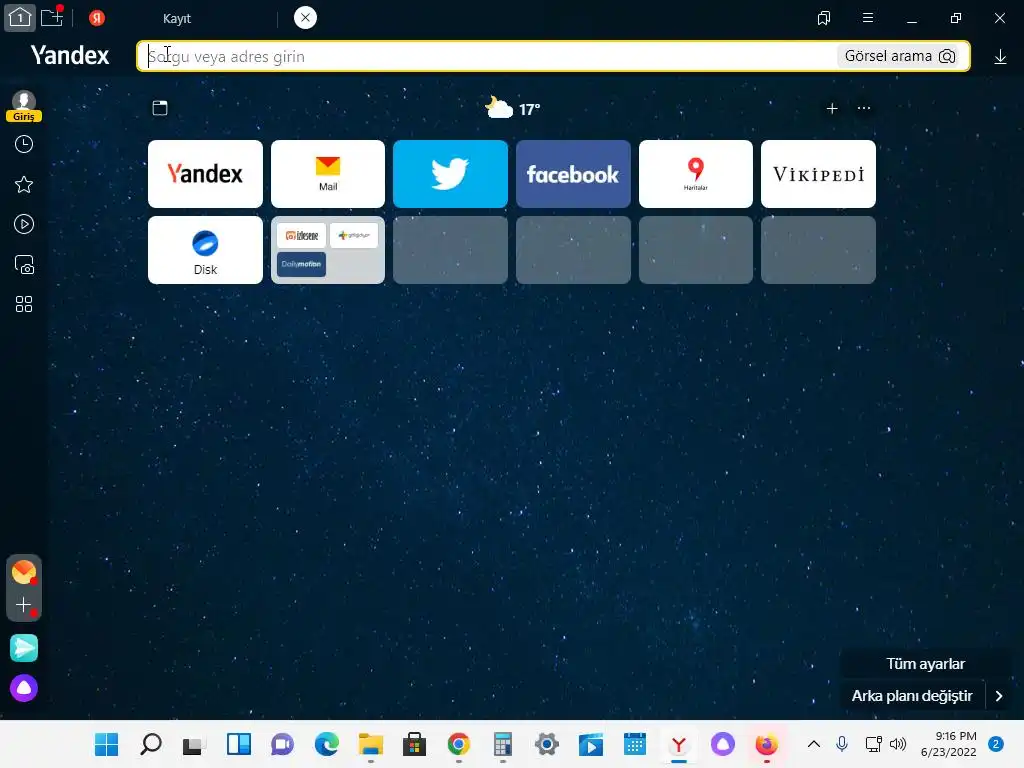Add a new tile with plus icon
The image size is (1024, 768).
832,108
